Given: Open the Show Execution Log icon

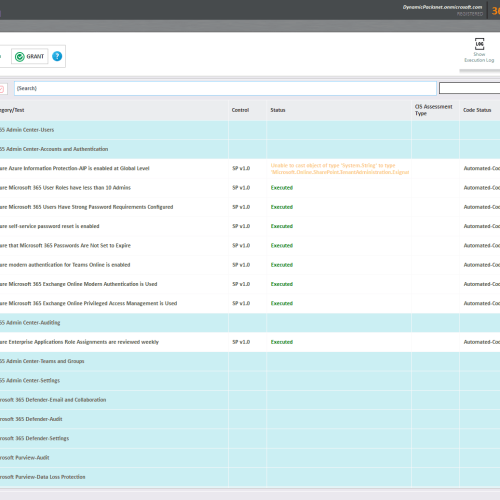Looking at the screenshot, I should pyautogui.click(x=479, y=50).
